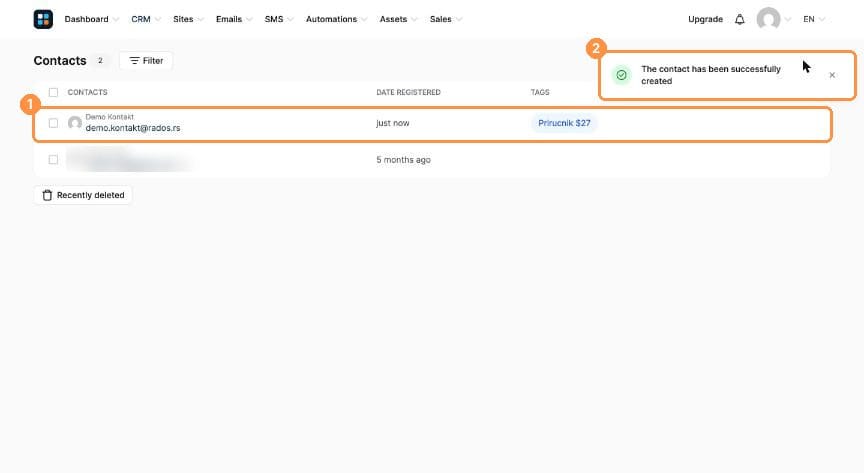Open the CRM menu
Viewport: 864px width, 473px height.
146,19
